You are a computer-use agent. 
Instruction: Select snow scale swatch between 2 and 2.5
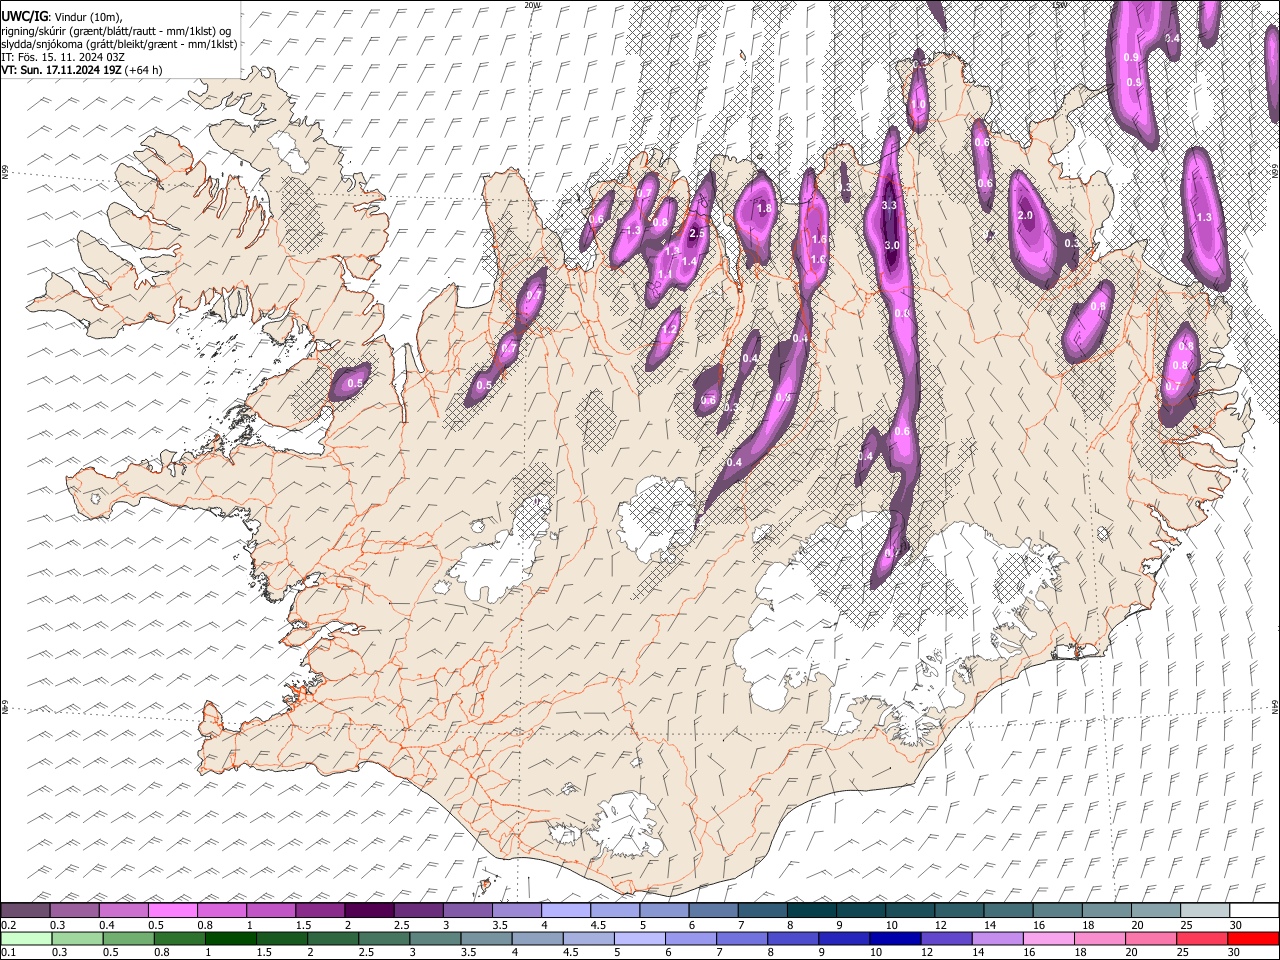point(369,910)
